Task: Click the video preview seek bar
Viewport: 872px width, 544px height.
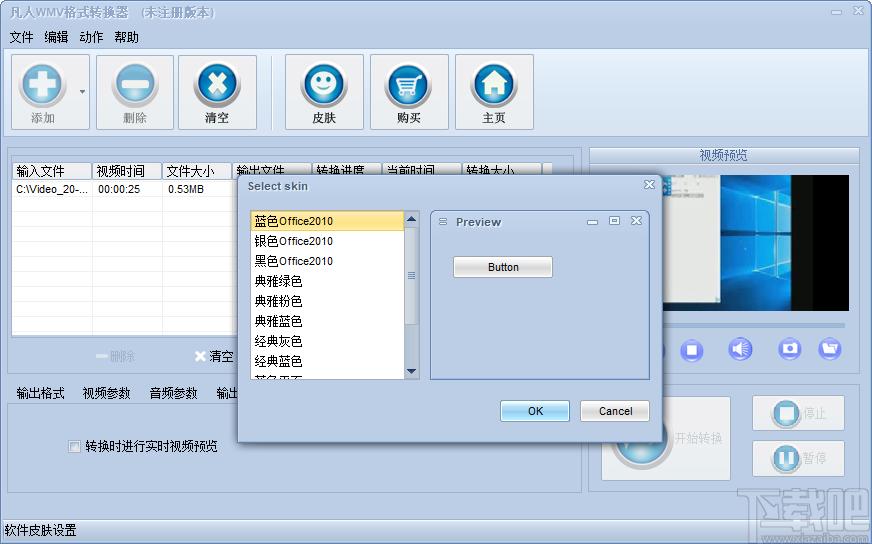Action: coord(754,325)
